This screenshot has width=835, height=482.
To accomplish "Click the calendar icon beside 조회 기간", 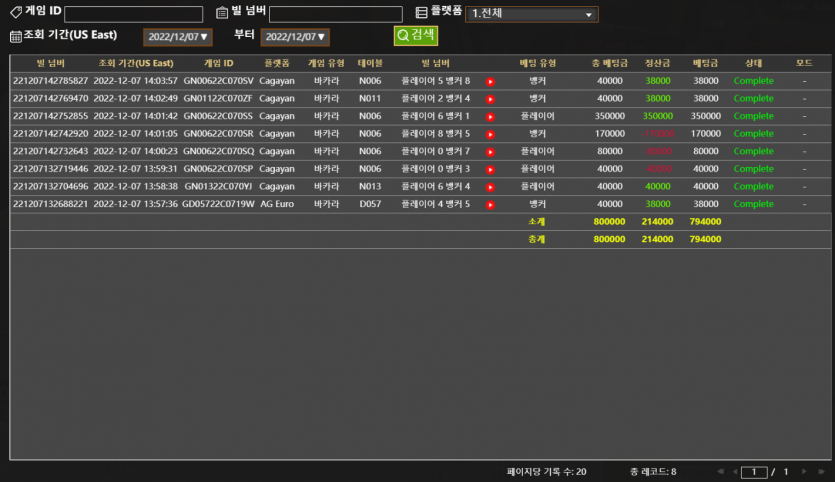I will click(15, 36).
